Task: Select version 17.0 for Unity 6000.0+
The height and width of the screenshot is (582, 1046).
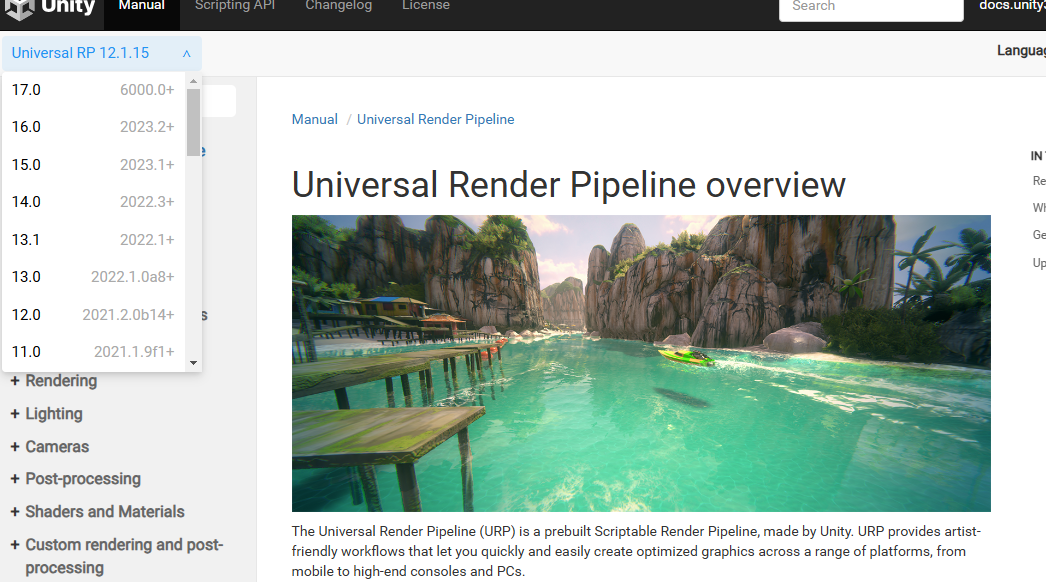Action: click(93, 89)
